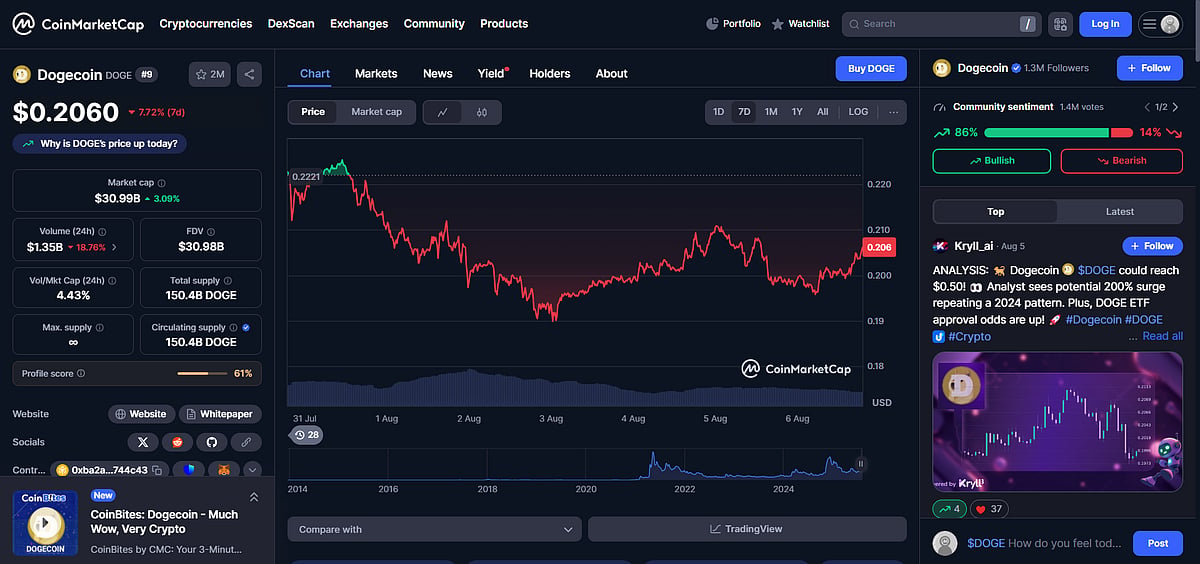Follow Dogecoin community with Follow button
Viewport: 1200px width, 564px height.
point(1149,68)
